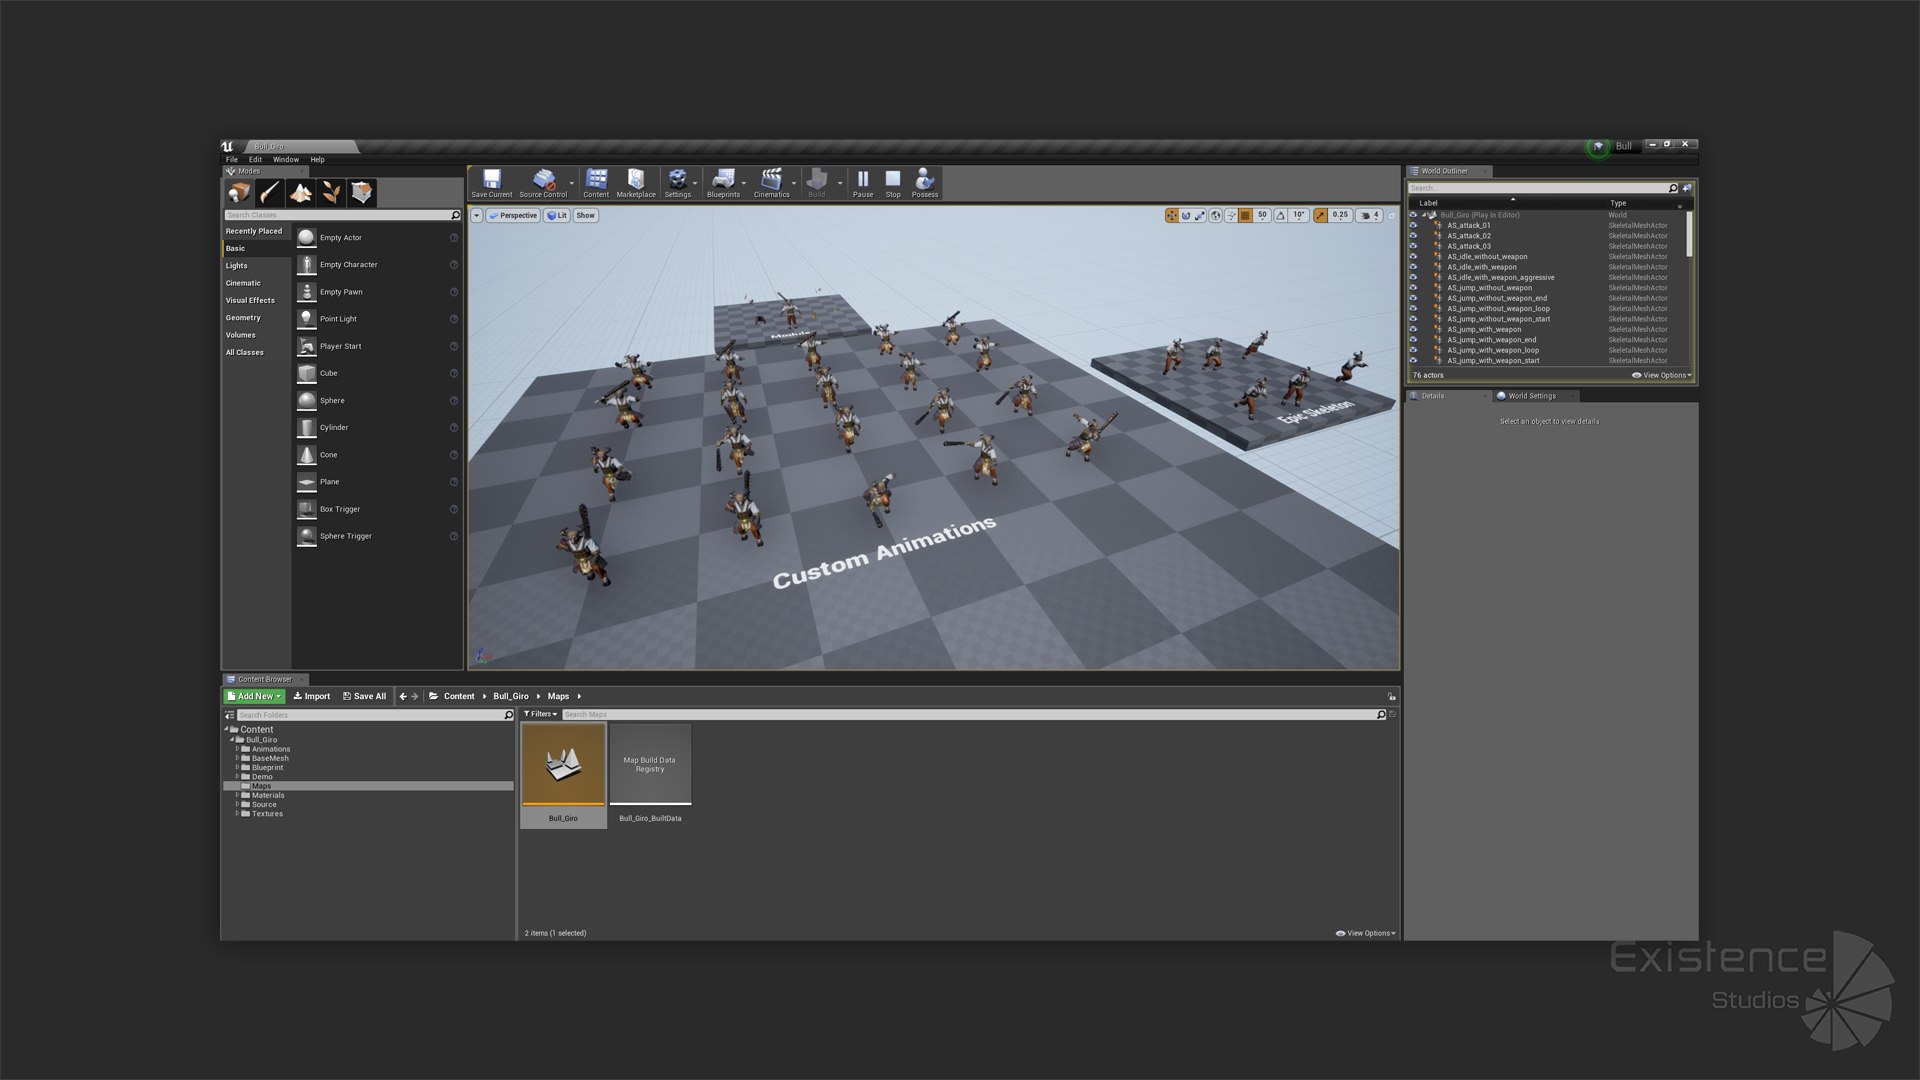
Task: Open the Perspective viewport dropdown
Action: click(514, 215)
